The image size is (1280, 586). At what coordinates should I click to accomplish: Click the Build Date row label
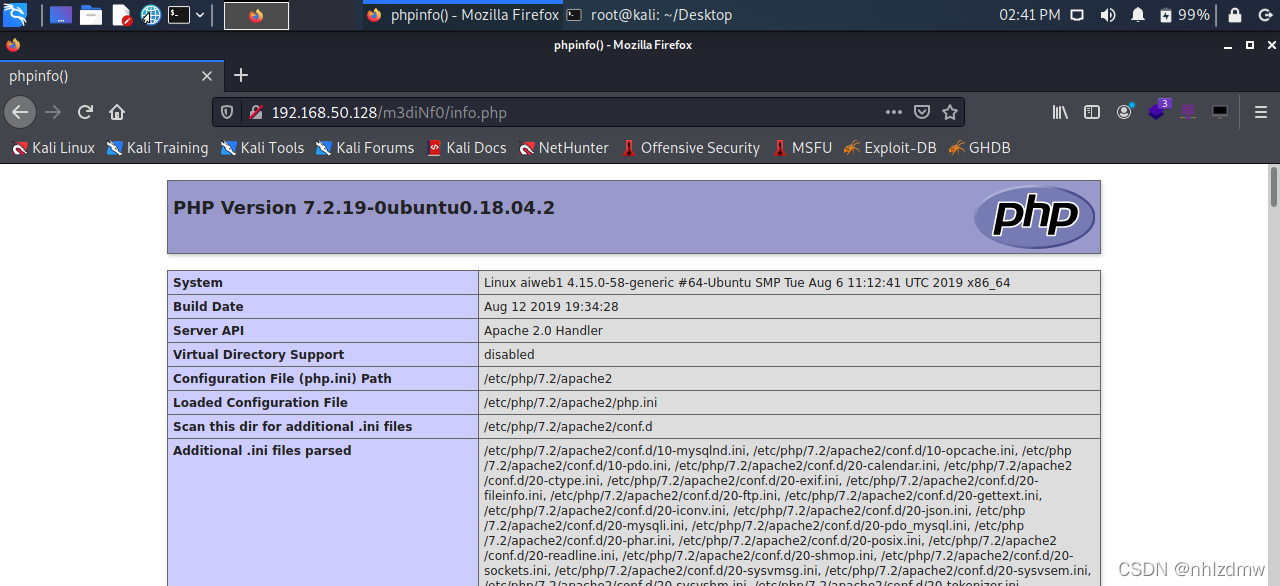tap(208, 307)
